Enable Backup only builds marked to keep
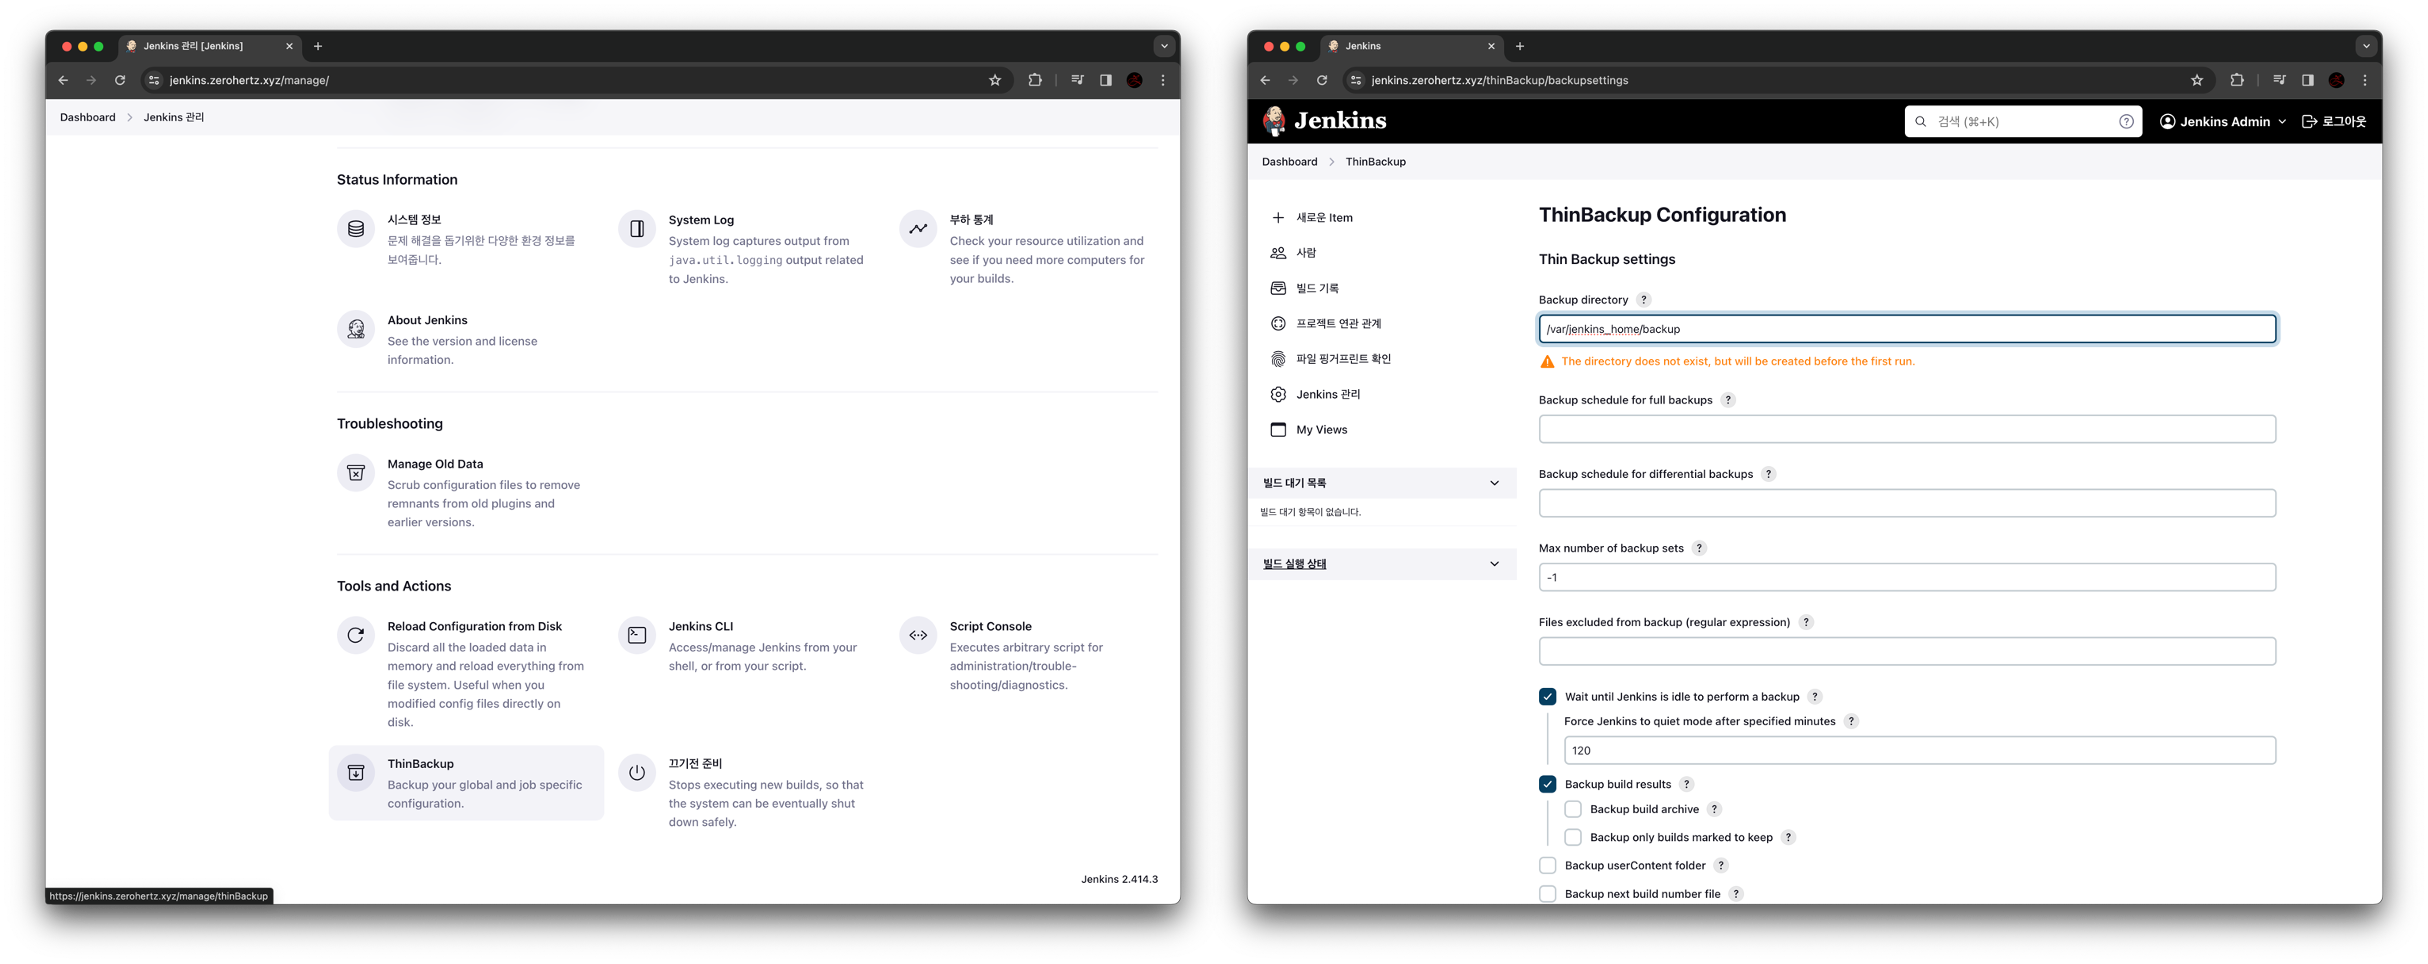The height and width of the screenshot is (964, 2428). 1573,837
